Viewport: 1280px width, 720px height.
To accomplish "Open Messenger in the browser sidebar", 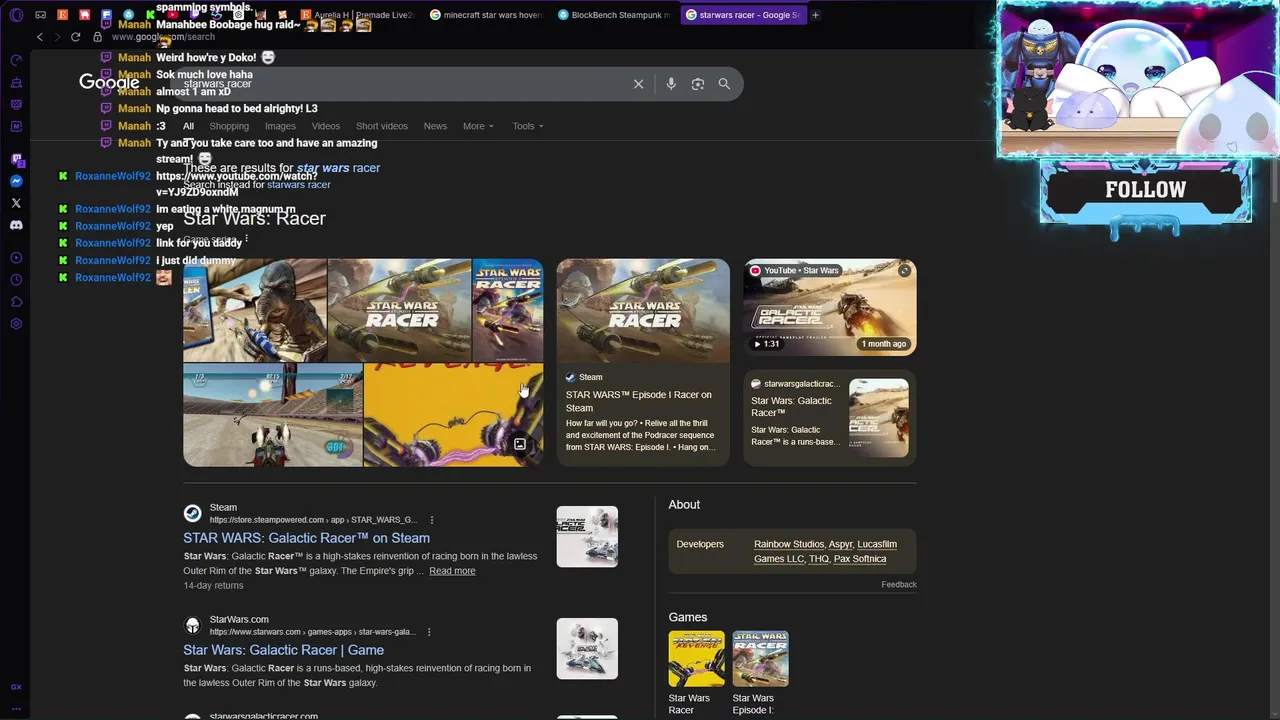I will 16,181.
